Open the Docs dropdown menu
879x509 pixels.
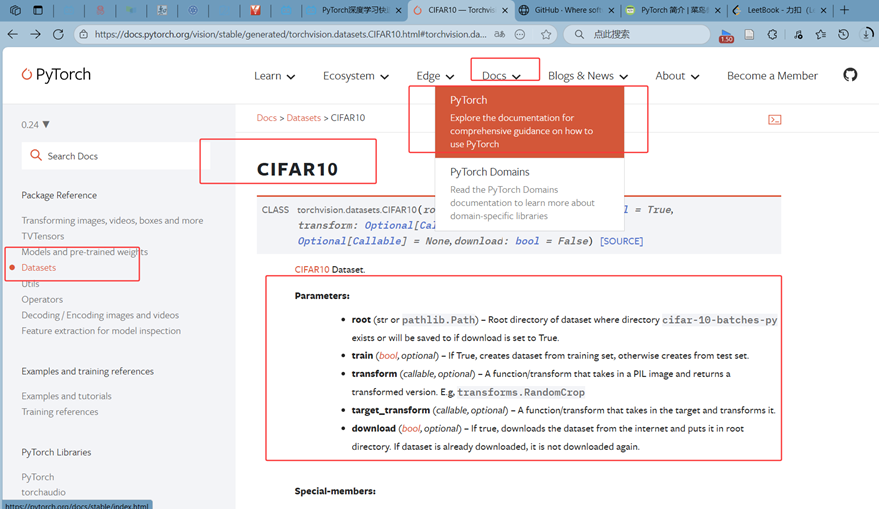click(501, 76)
